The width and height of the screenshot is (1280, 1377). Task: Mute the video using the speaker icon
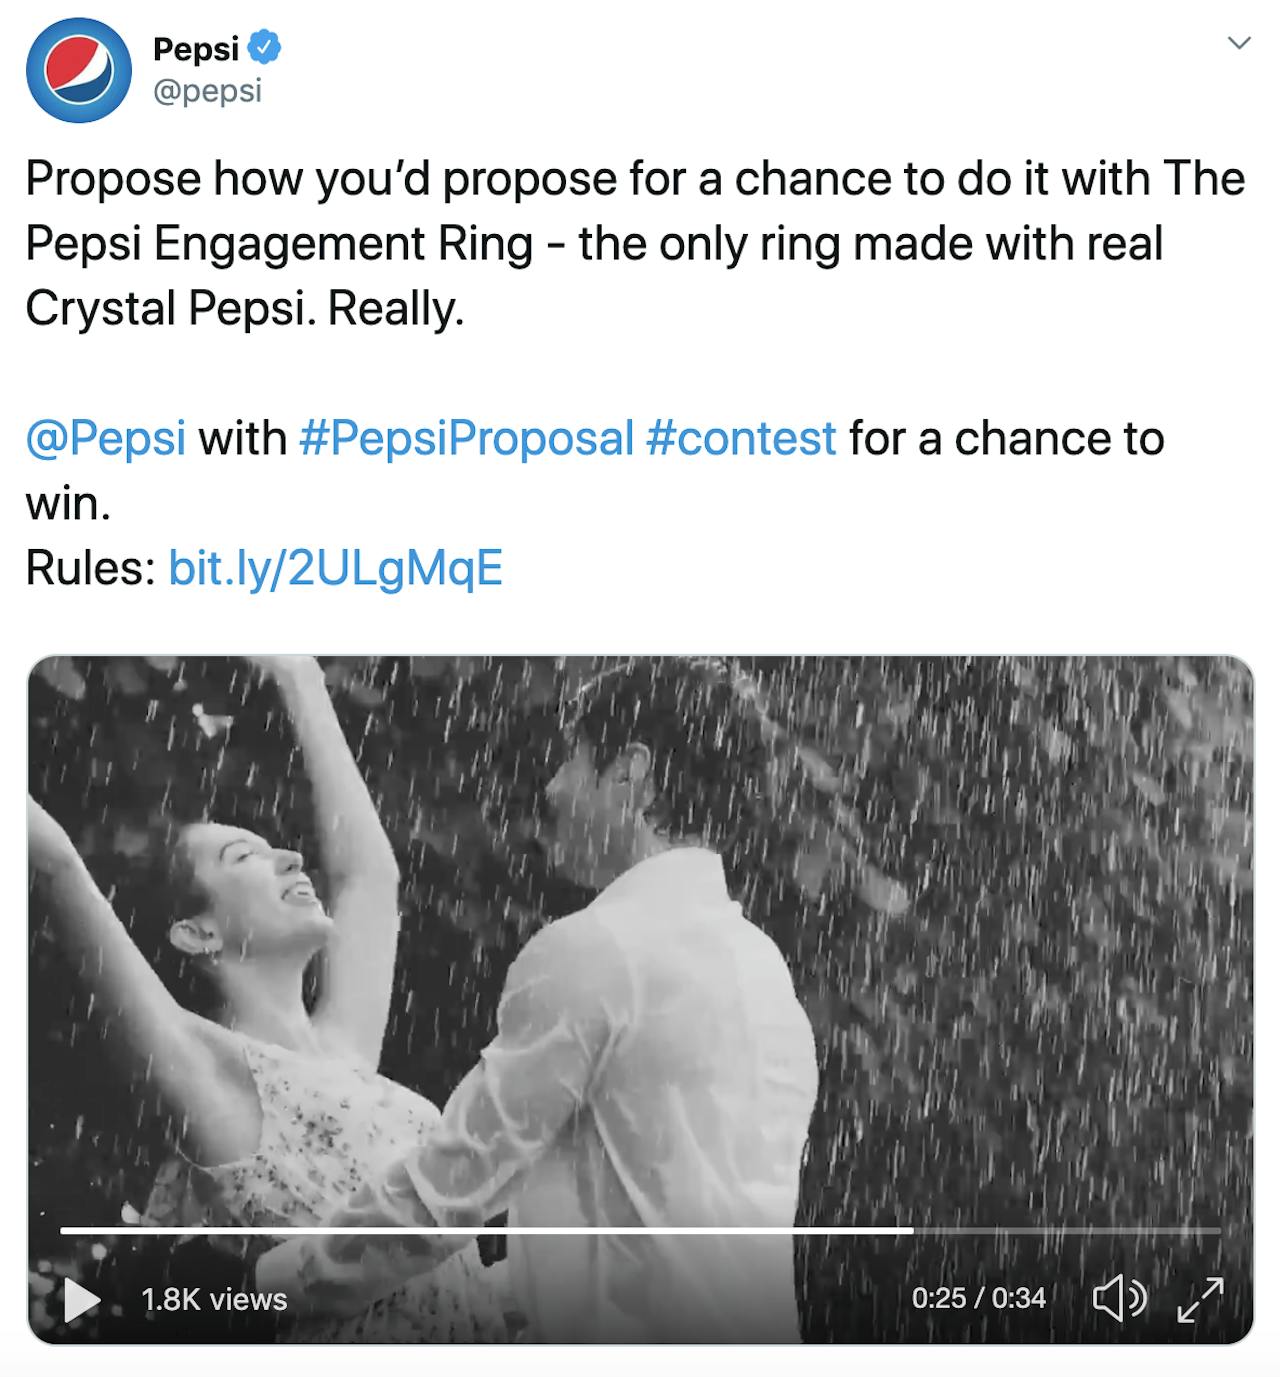pos(1118,1298)
